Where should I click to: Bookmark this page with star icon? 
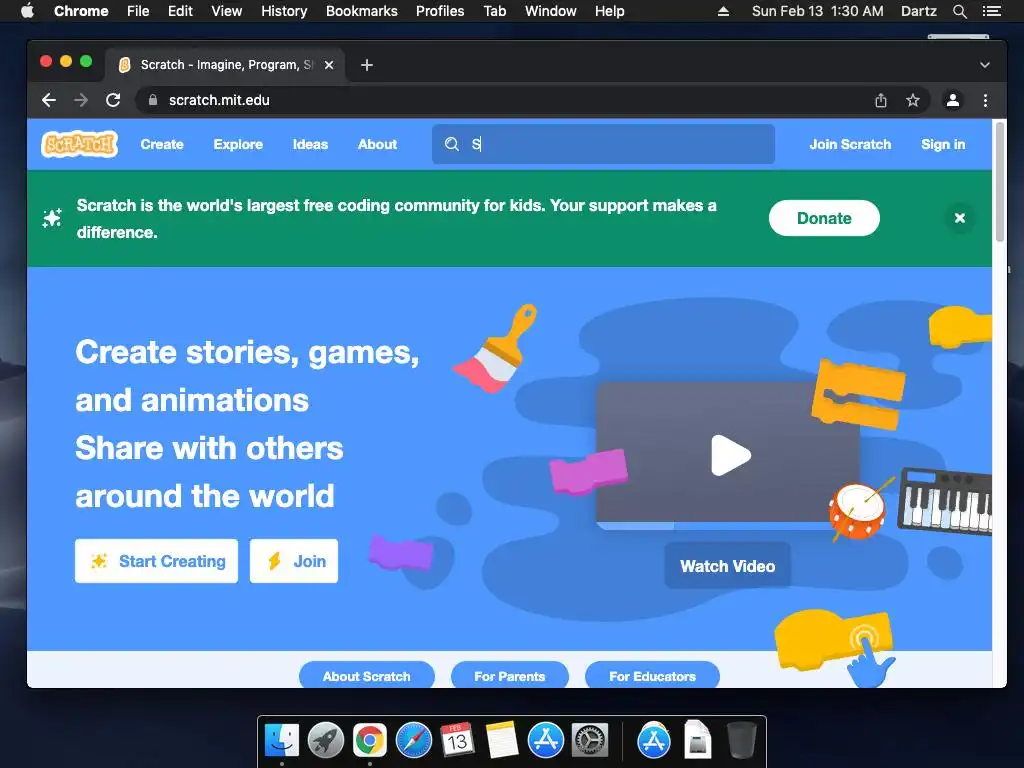click(x=912, y=100)
